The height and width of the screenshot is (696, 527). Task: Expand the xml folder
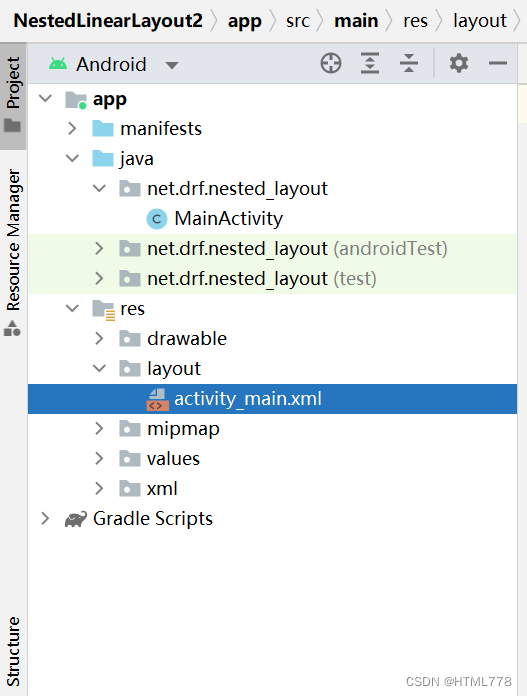coord(99,488)
